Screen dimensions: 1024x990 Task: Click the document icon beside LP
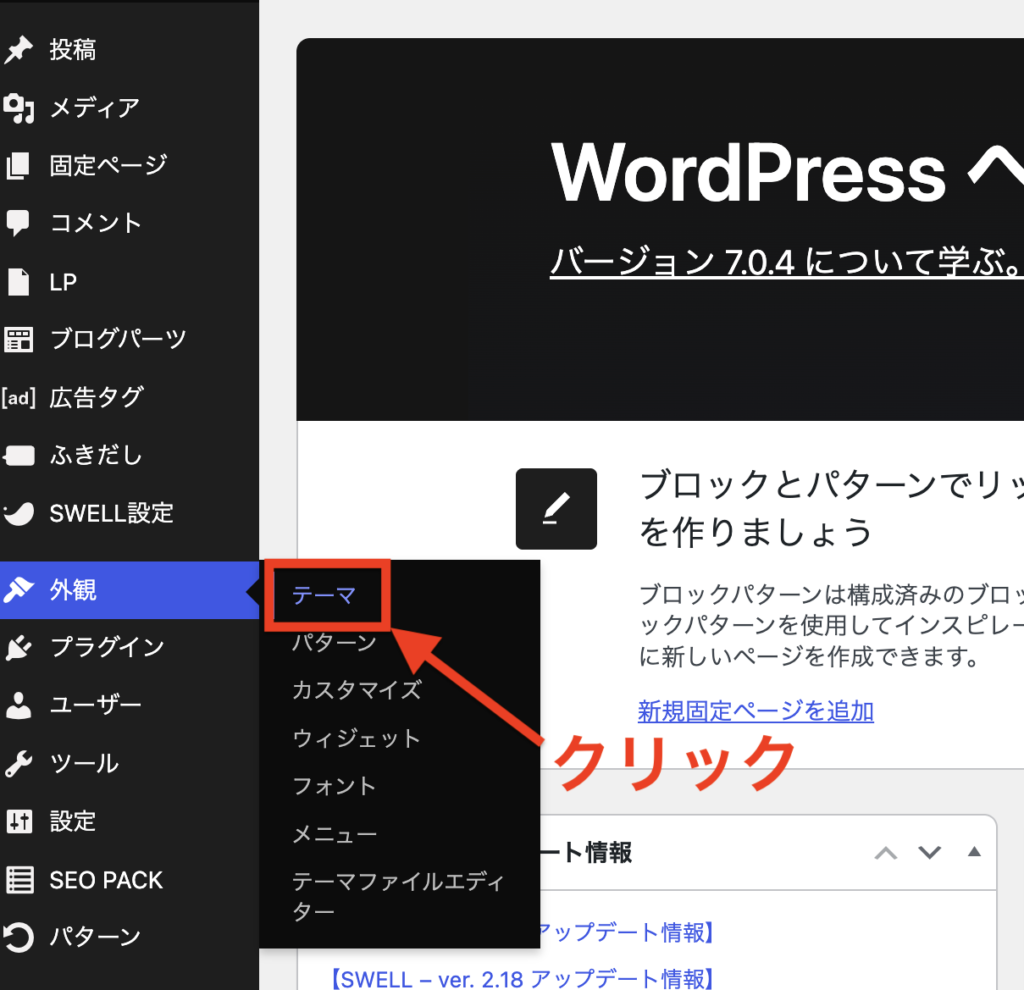18,281
